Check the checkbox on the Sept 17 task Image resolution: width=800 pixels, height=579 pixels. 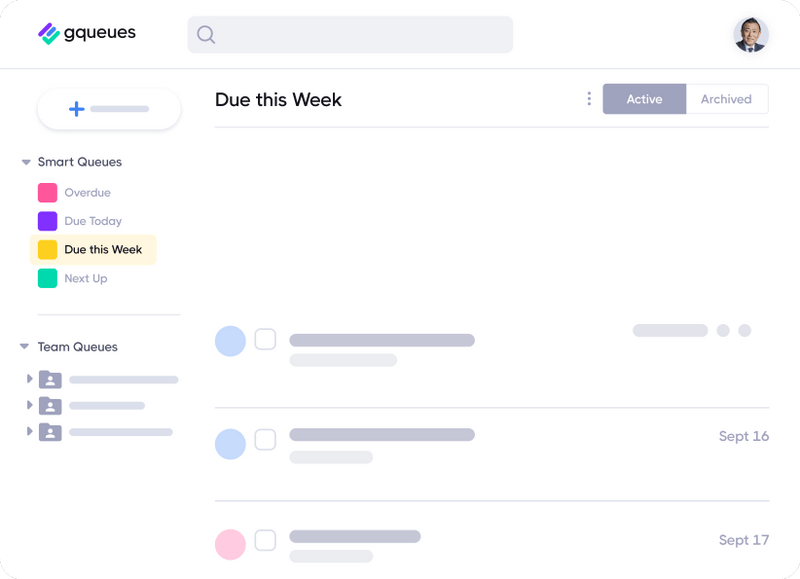pyautogui.click(x=265, y=539)
